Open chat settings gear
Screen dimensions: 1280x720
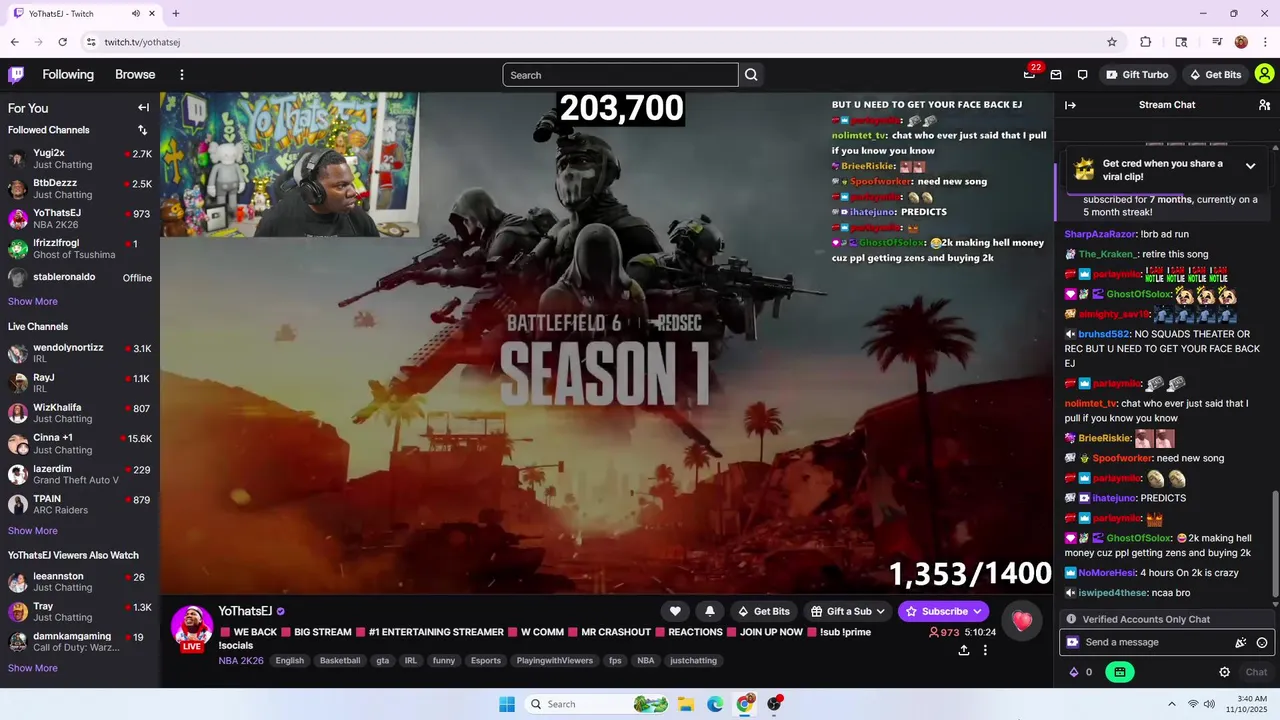pyautogui.click(x=1224, y=672)
